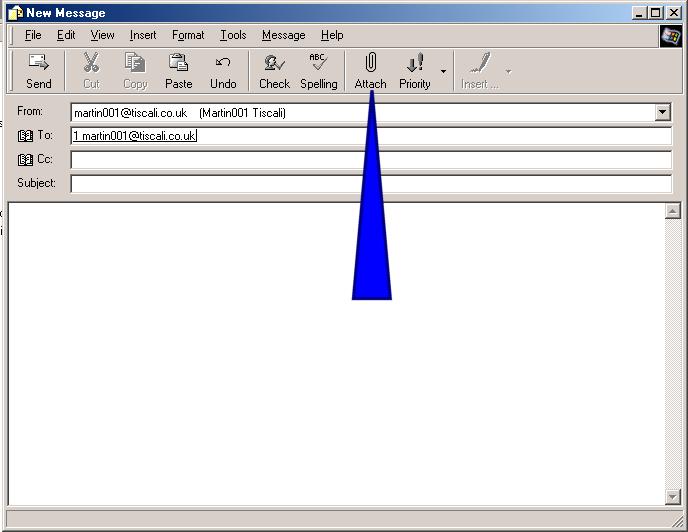Expand the toolbar overflow arrow after Insert

pyautogui.click(x=508, y=72)
